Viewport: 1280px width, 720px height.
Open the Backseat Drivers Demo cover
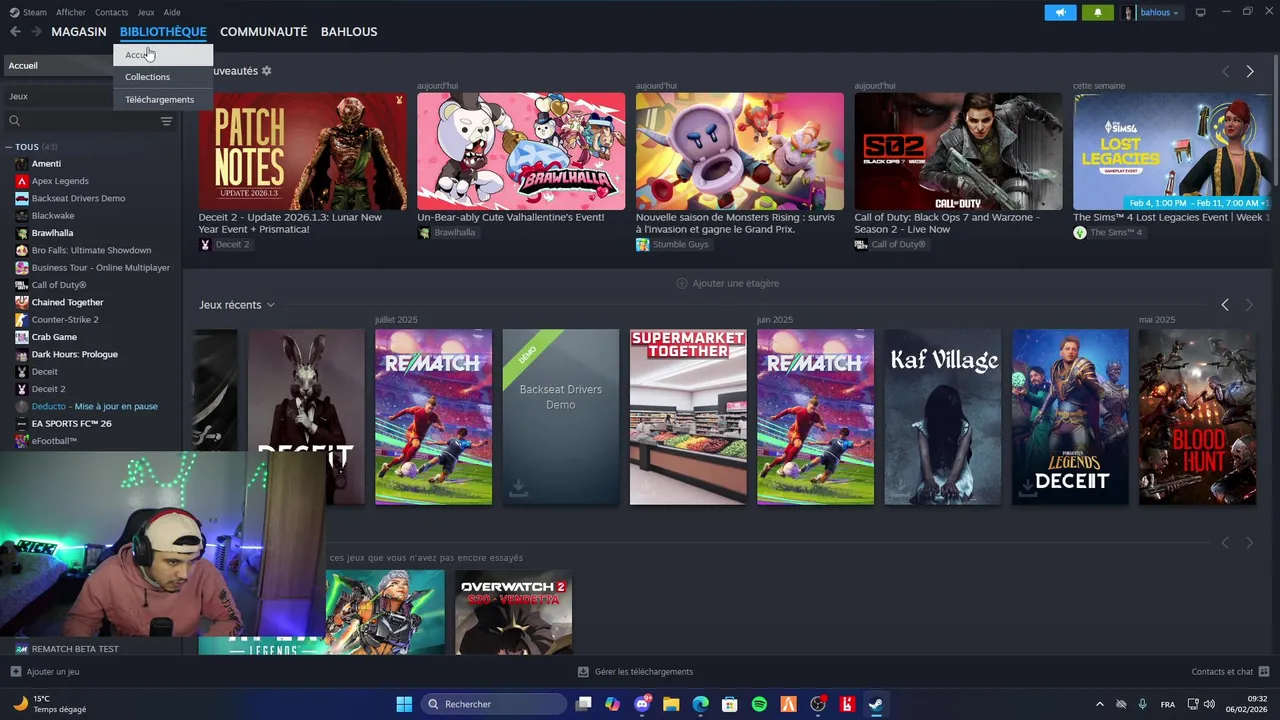pos(561,417)
